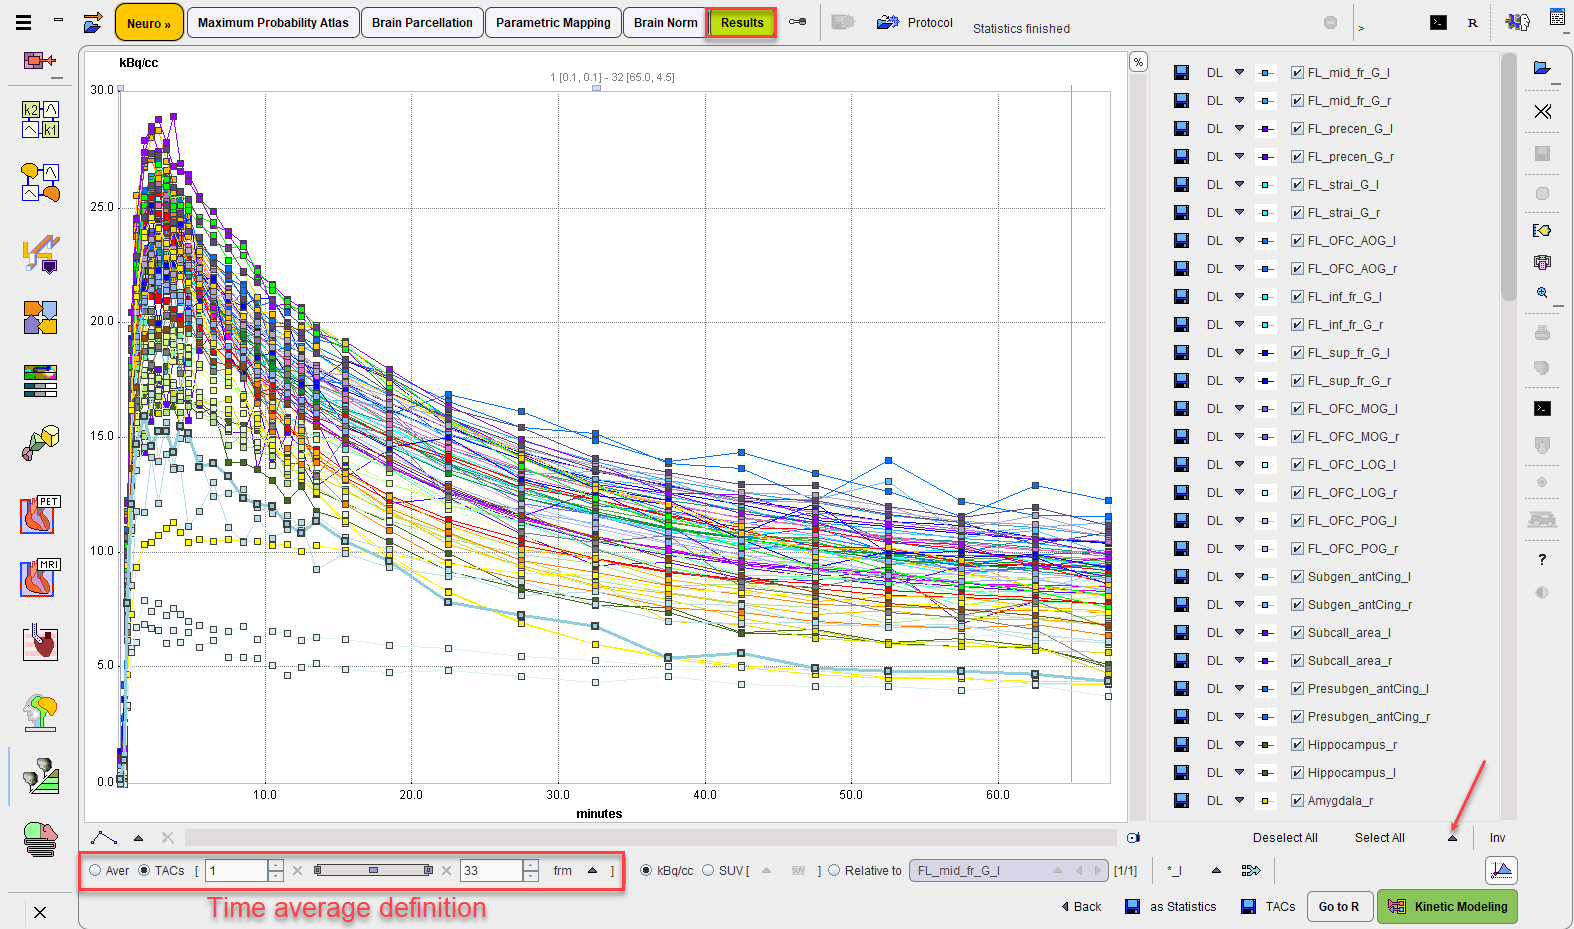
Task: Select the Aver radio button
Action: pyautogui.click(x=96, y=870)
